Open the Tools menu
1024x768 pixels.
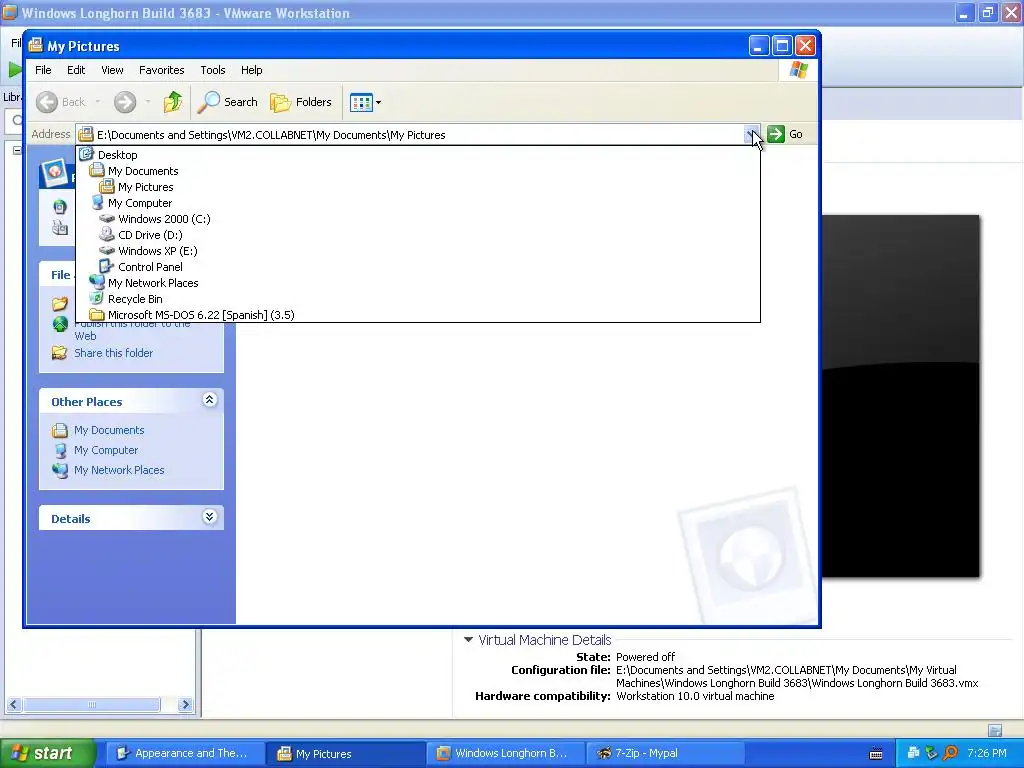click(213, 70)
